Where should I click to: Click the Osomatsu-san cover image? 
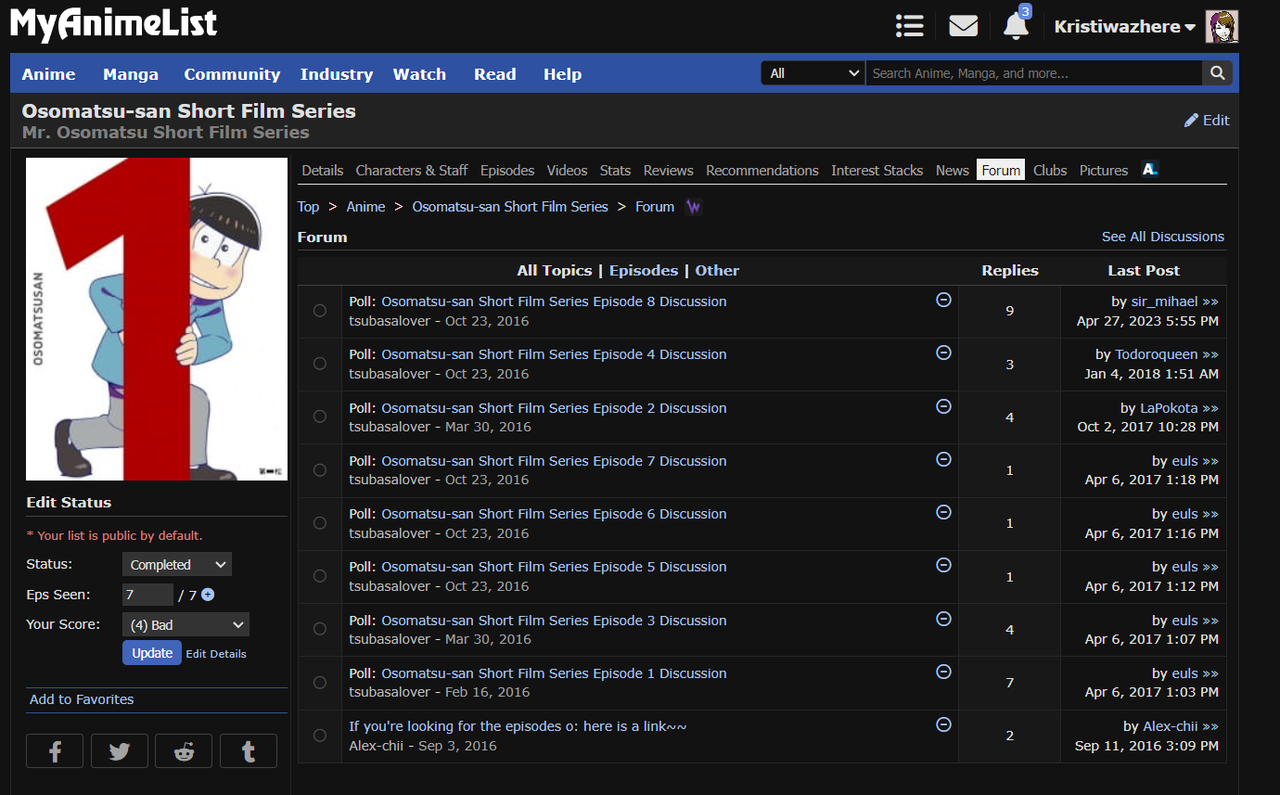click(157, 319)
